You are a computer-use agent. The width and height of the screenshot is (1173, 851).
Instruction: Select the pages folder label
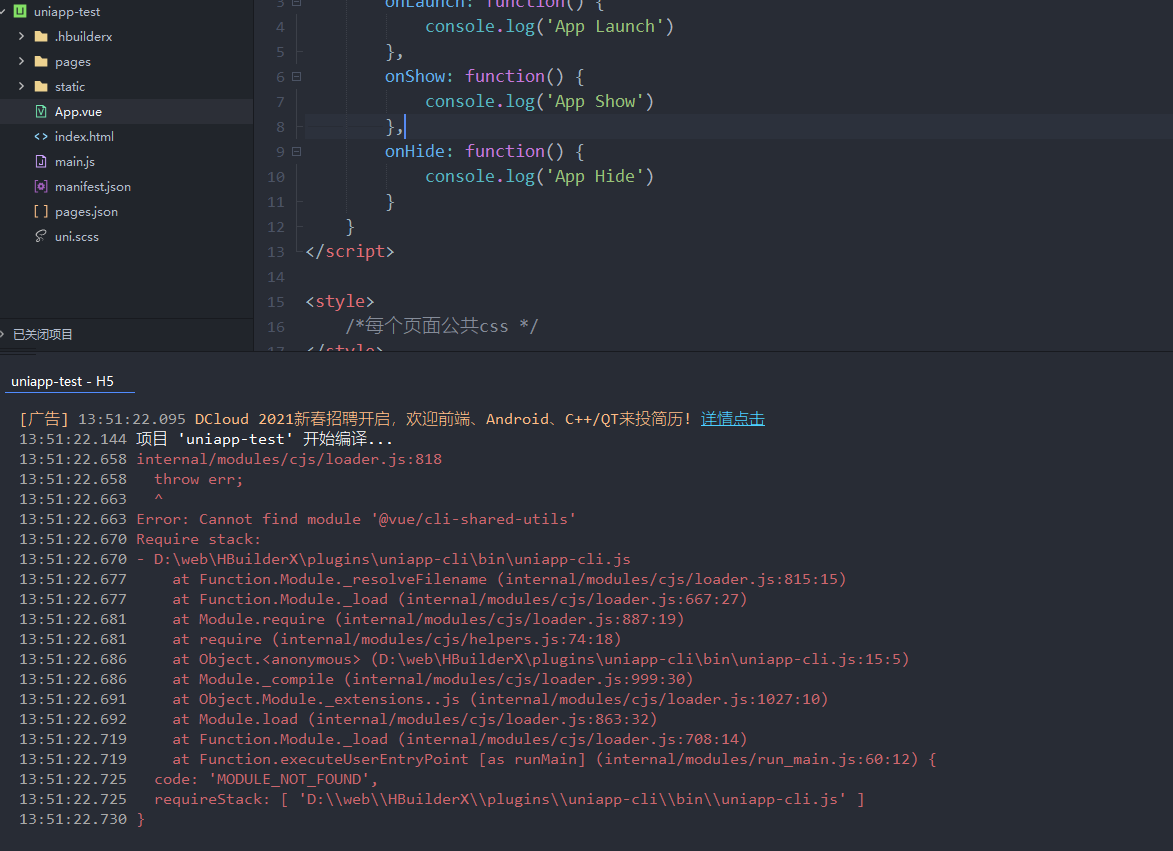pos(73,62)
